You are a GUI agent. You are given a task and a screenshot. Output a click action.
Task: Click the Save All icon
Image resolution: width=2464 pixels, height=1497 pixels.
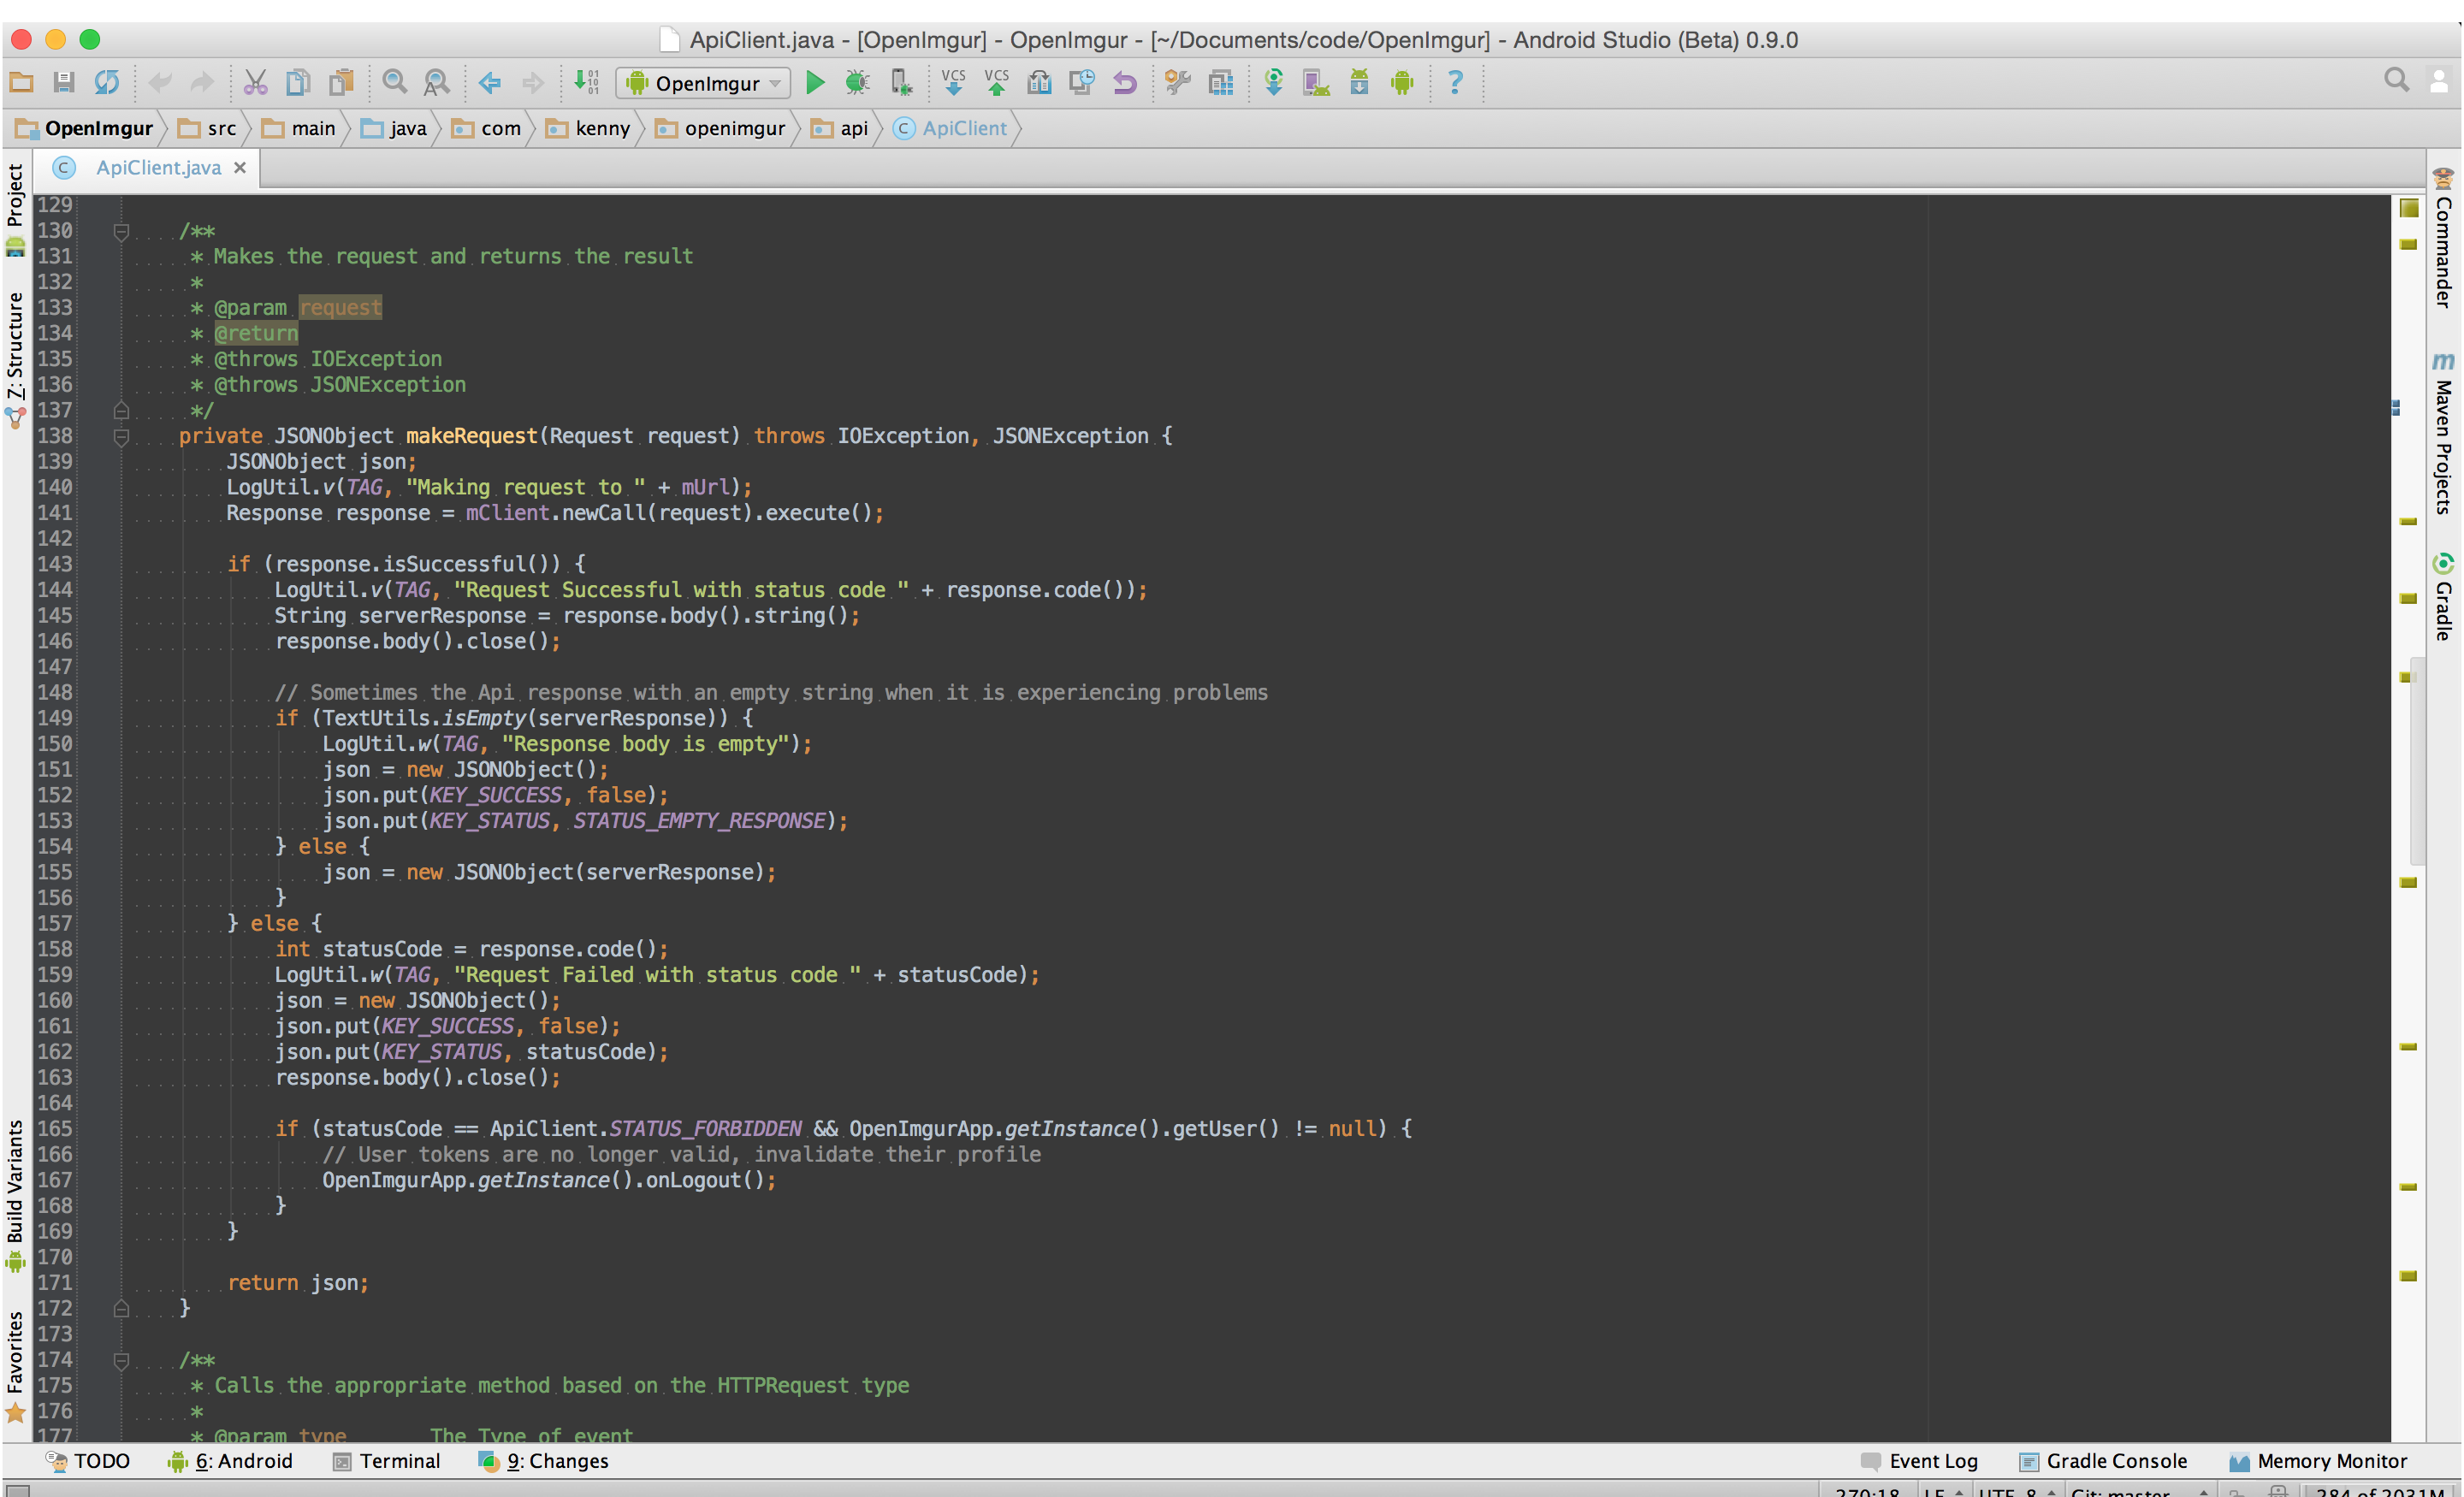point(64,83)
